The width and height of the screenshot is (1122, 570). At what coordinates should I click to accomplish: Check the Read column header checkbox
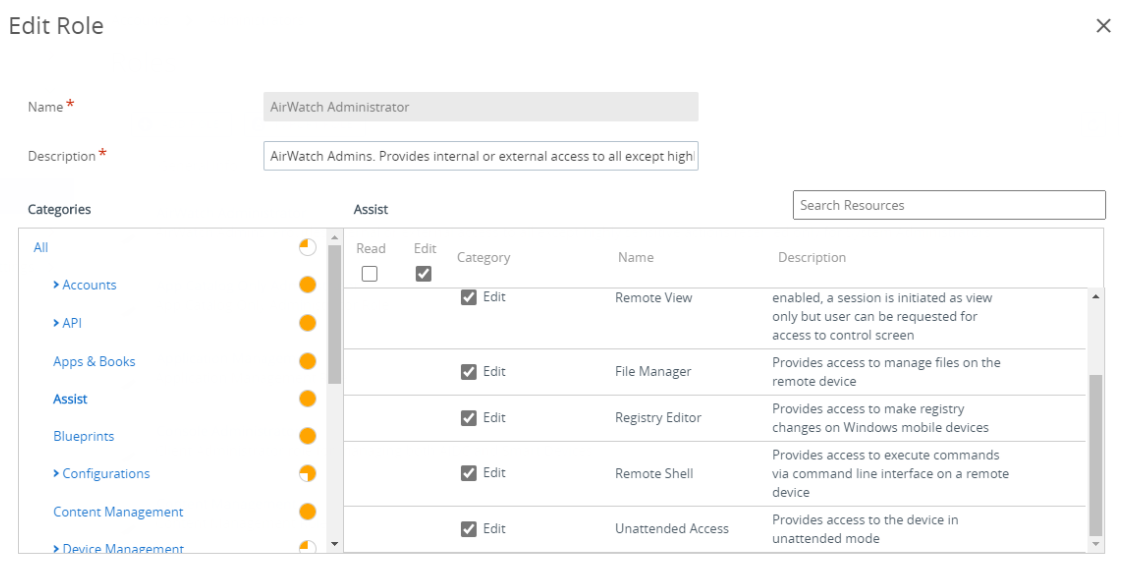pos(370,274)
